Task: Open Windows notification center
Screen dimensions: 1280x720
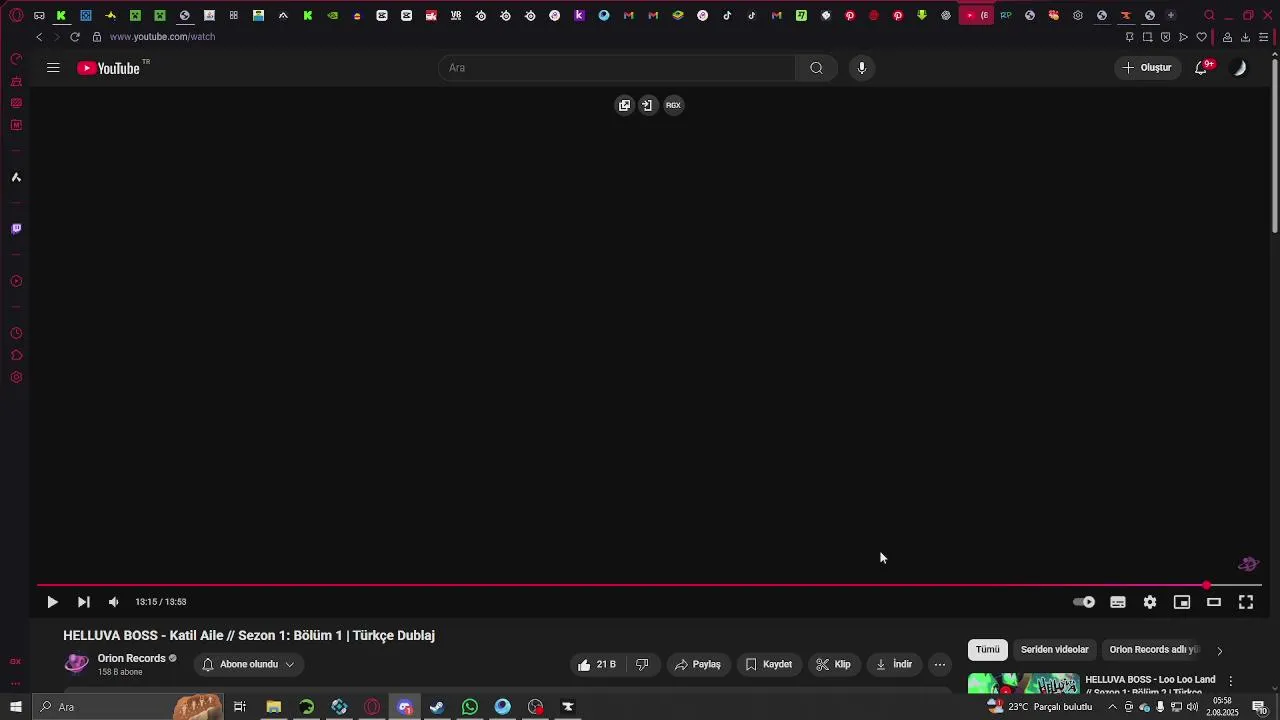Action: pyautogui.click(x=1259, y=707)
